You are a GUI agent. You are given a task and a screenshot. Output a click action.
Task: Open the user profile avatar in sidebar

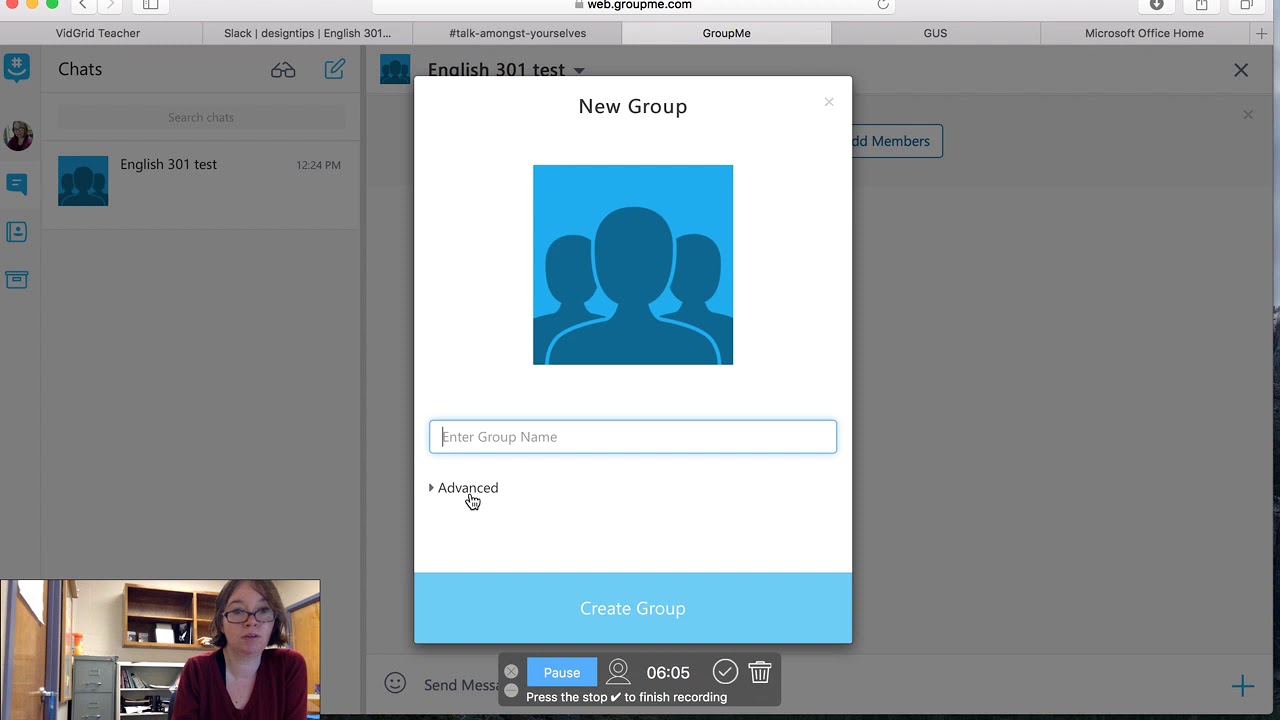click(x=18, y=135)
